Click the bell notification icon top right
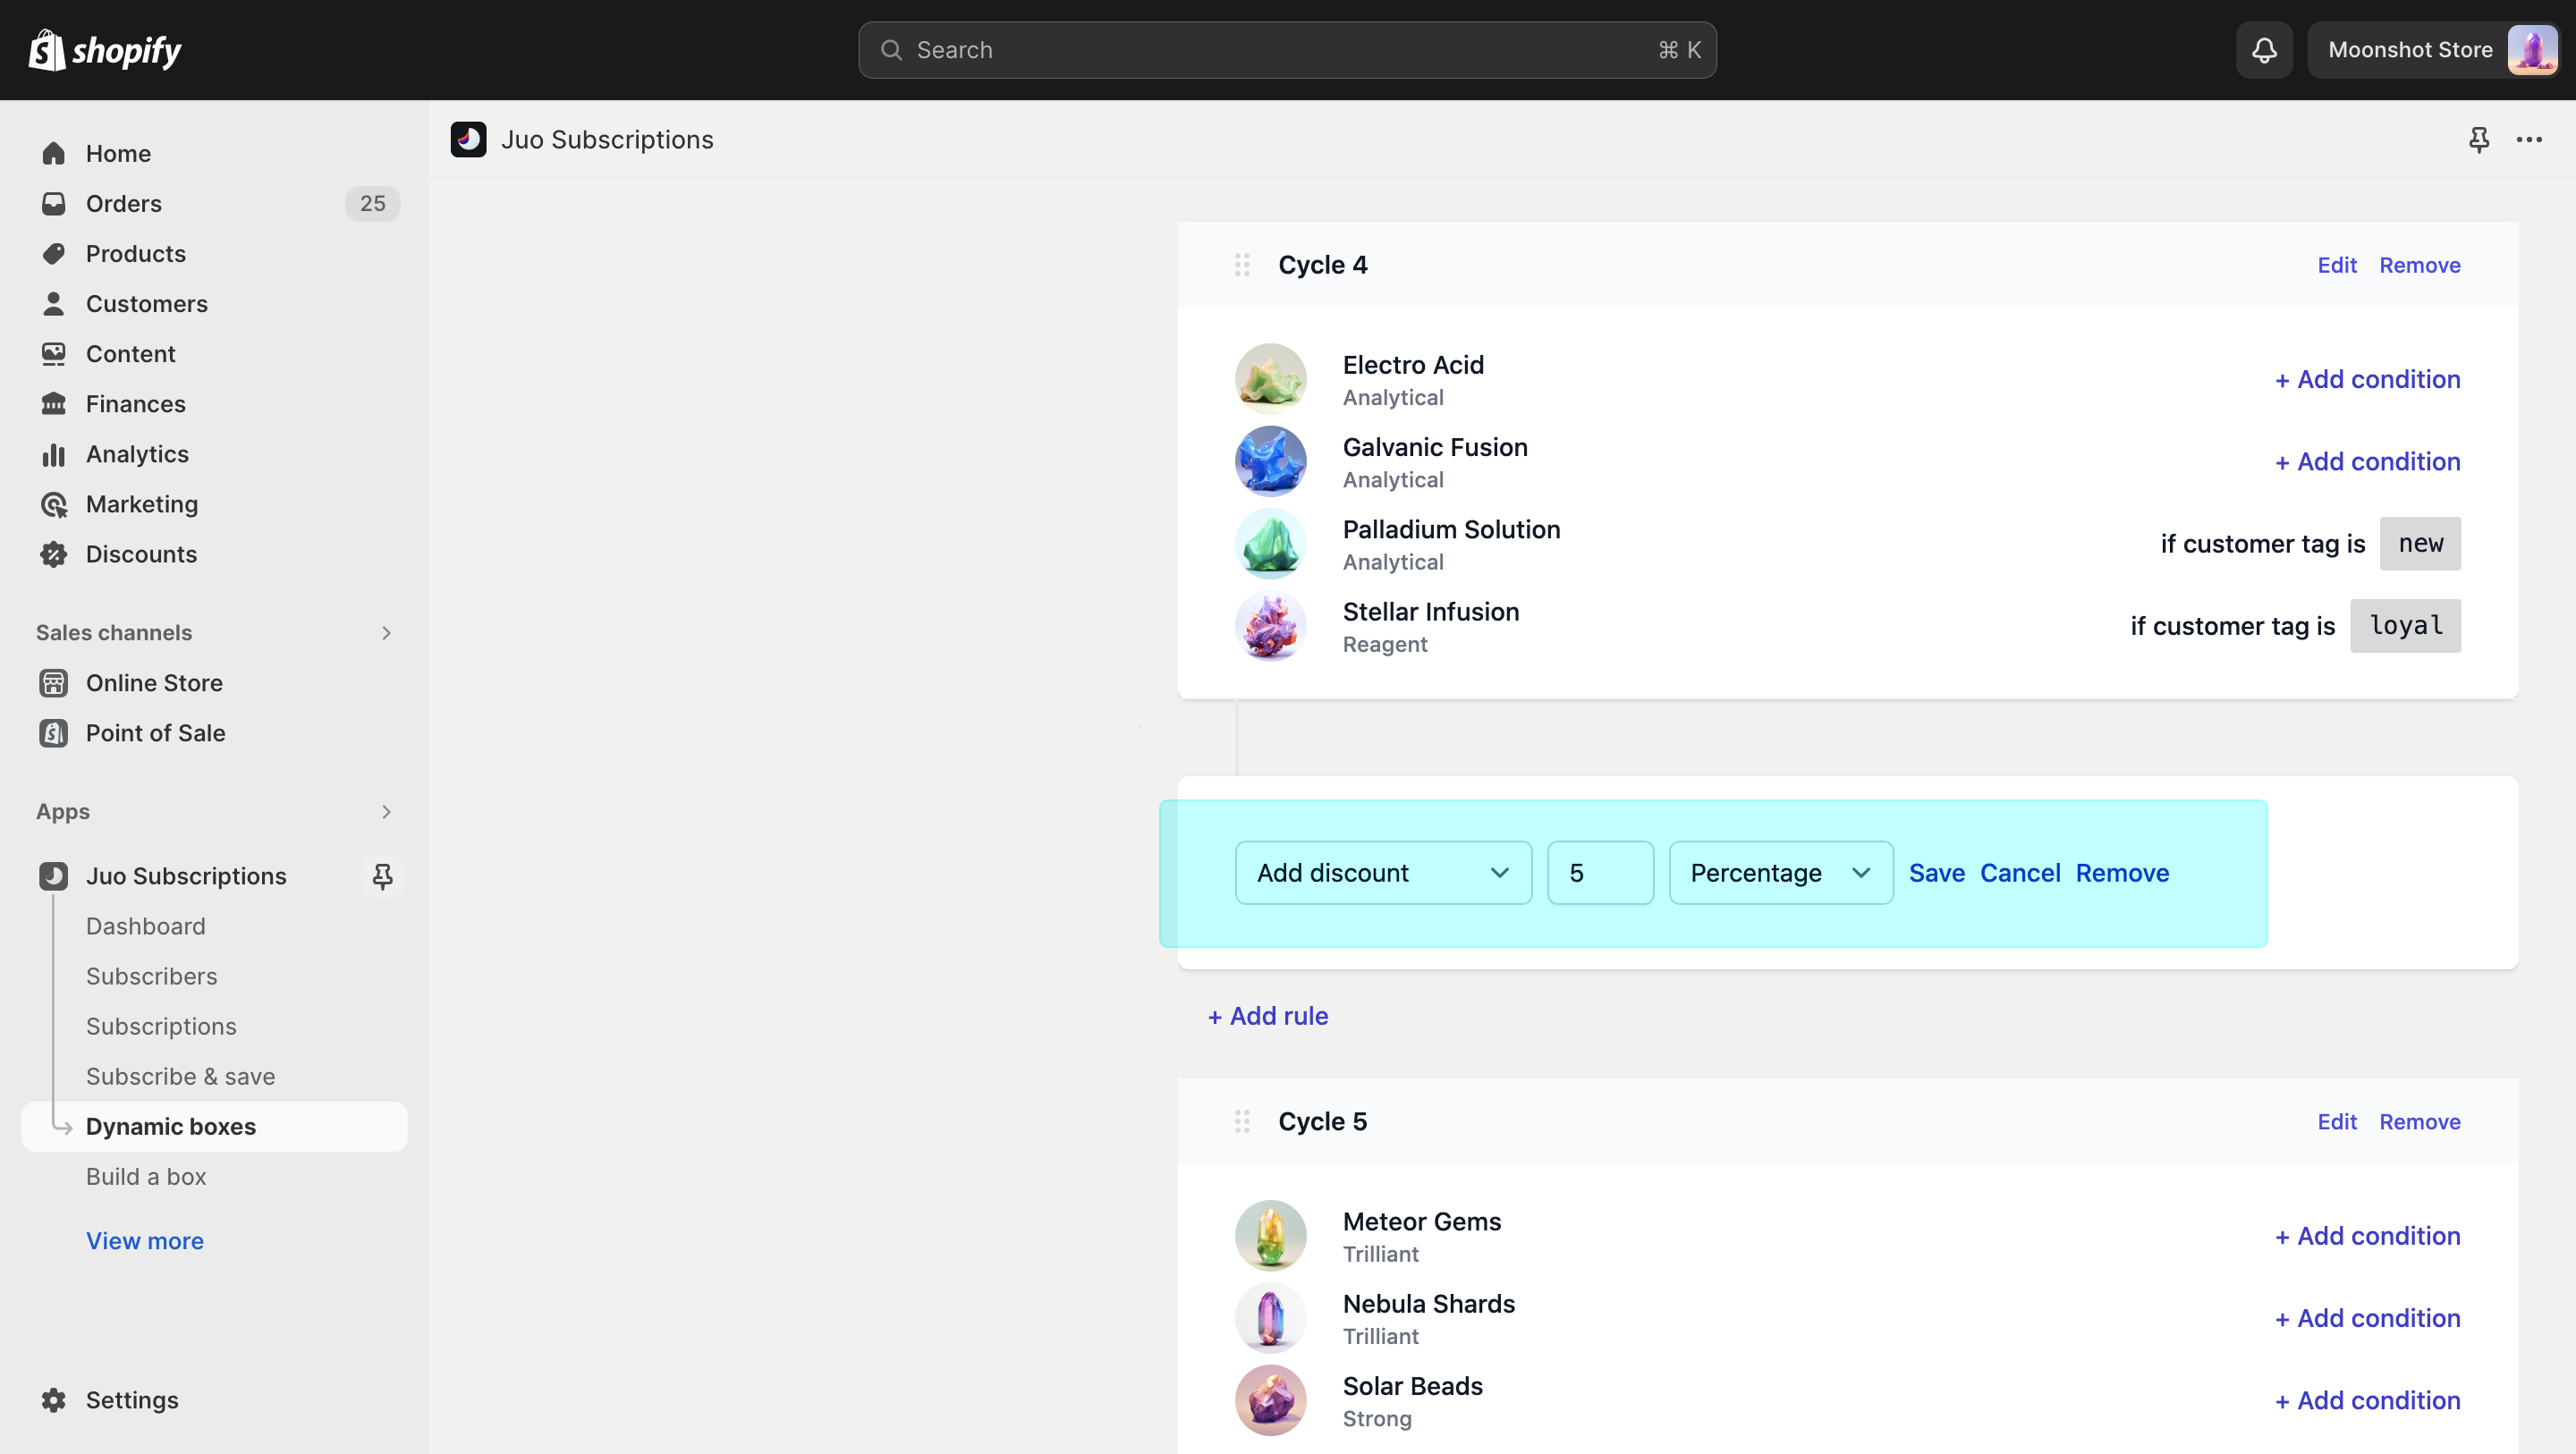Viewport: 2576px width, 1454px height. pyautogui.click(x=2265, y=49)
